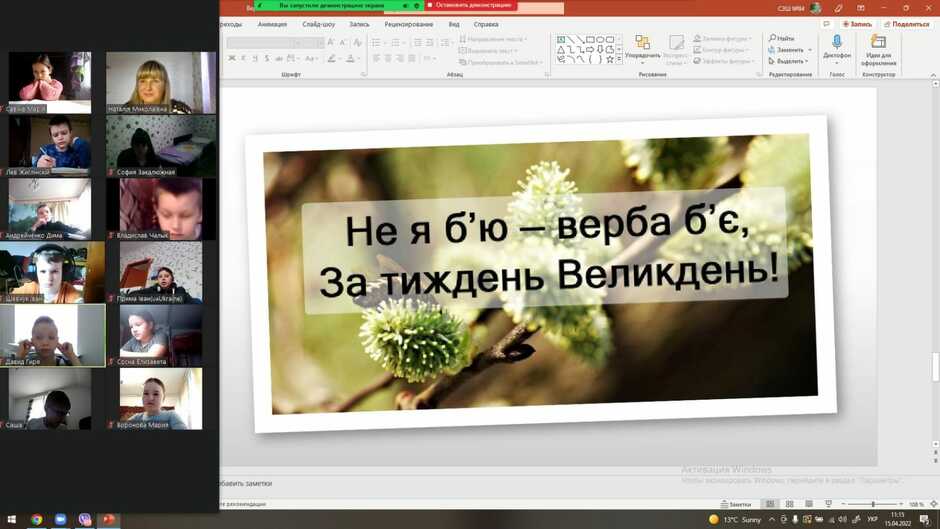
Task: Select the triangle shape in the shapes gallery
Action: 561,50
